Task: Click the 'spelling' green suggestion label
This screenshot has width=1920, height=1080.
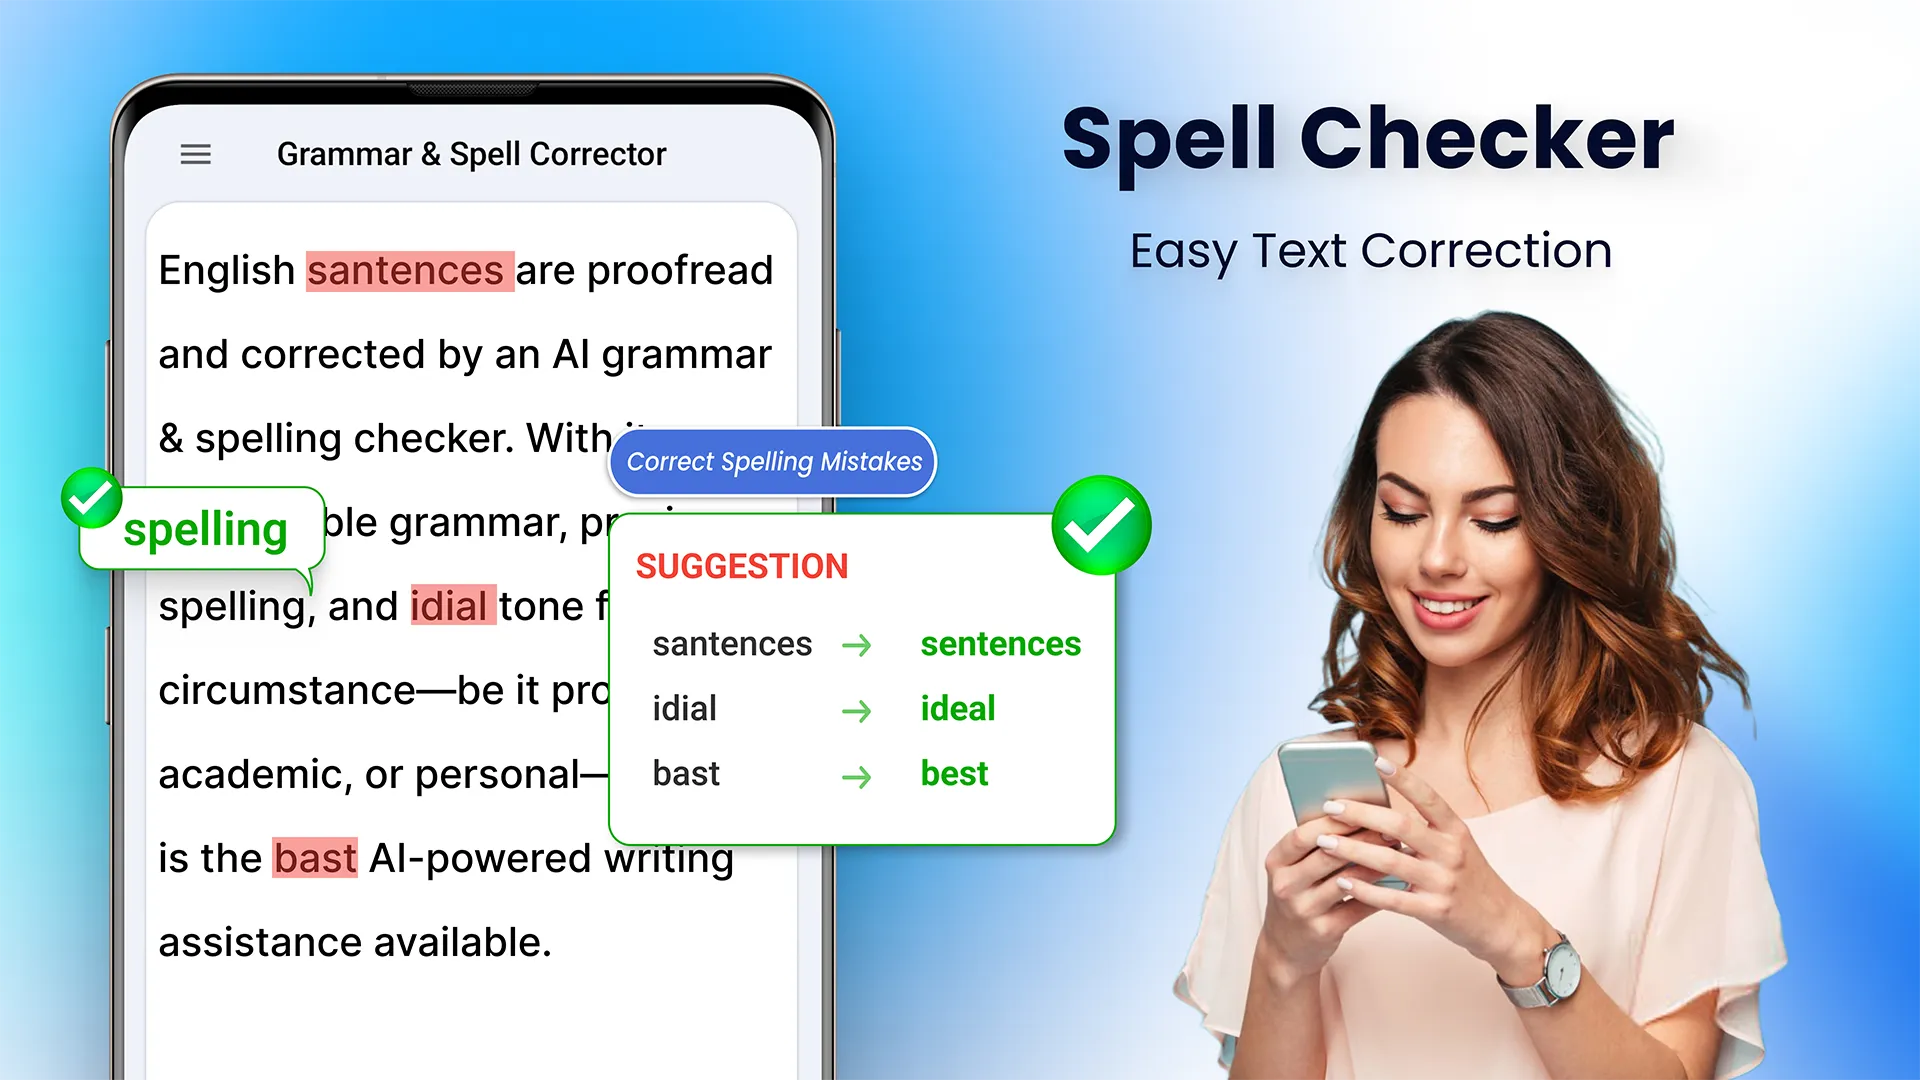Action: [x=204, y=527]
